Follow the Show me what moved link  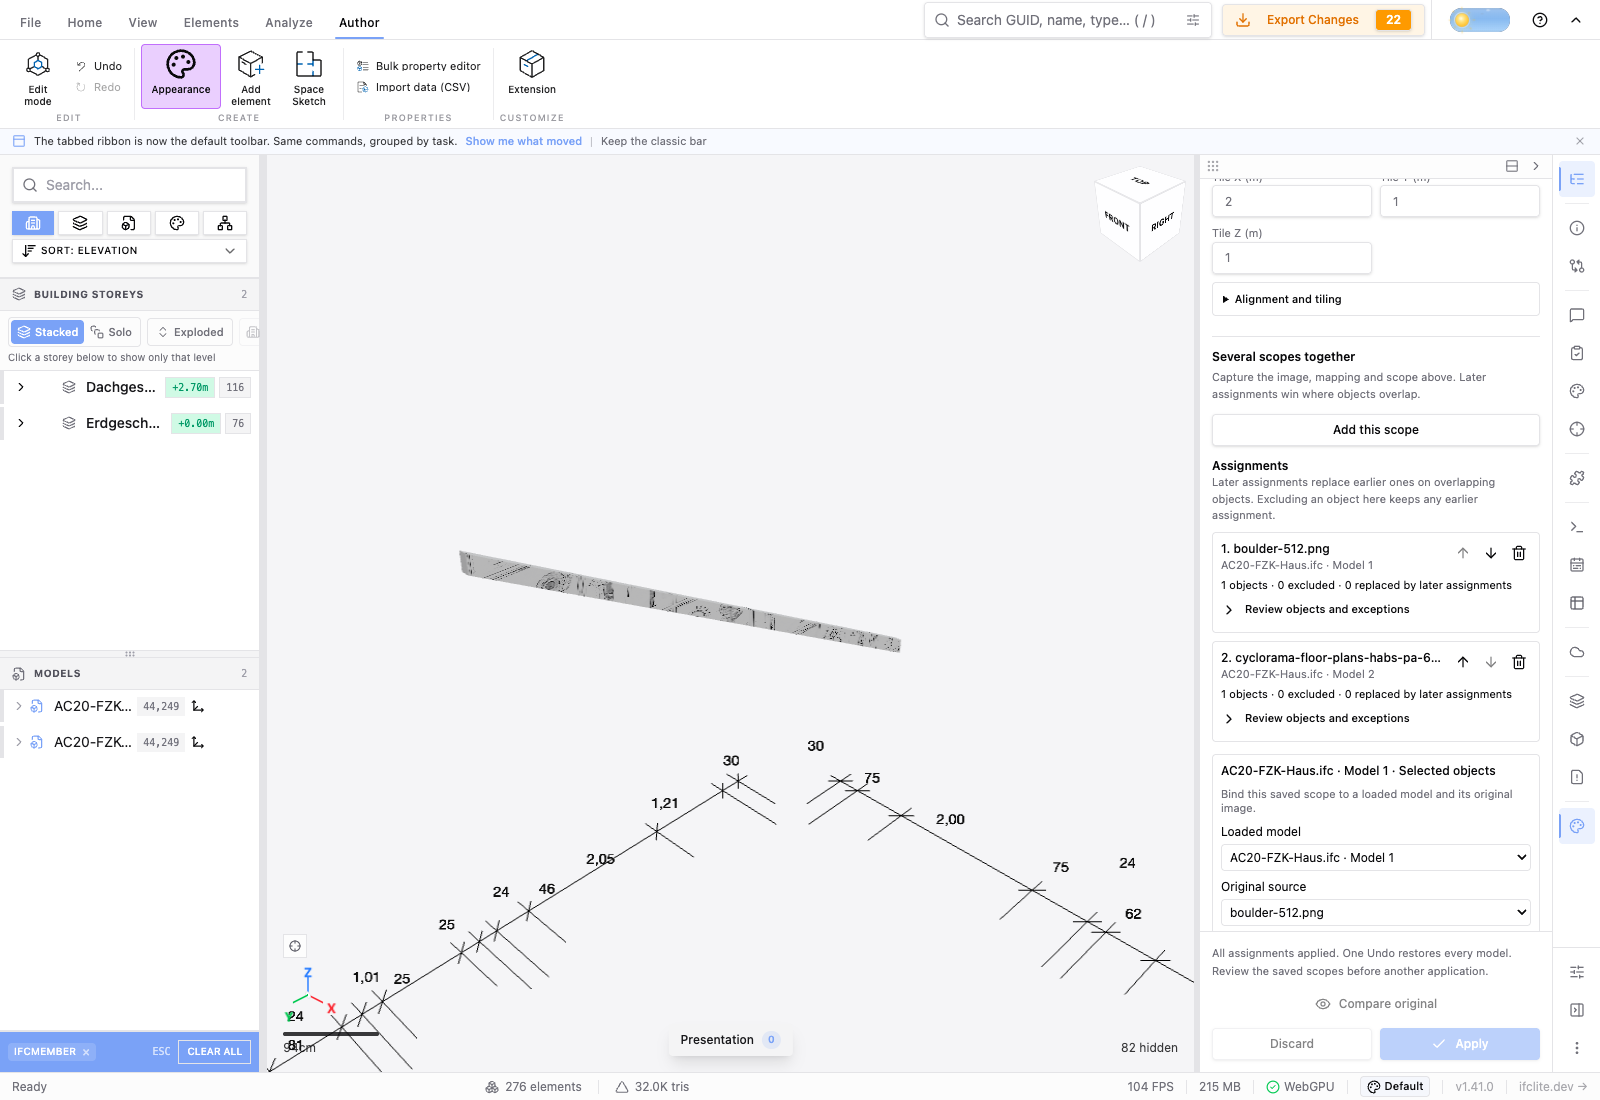tap(523, 141)
